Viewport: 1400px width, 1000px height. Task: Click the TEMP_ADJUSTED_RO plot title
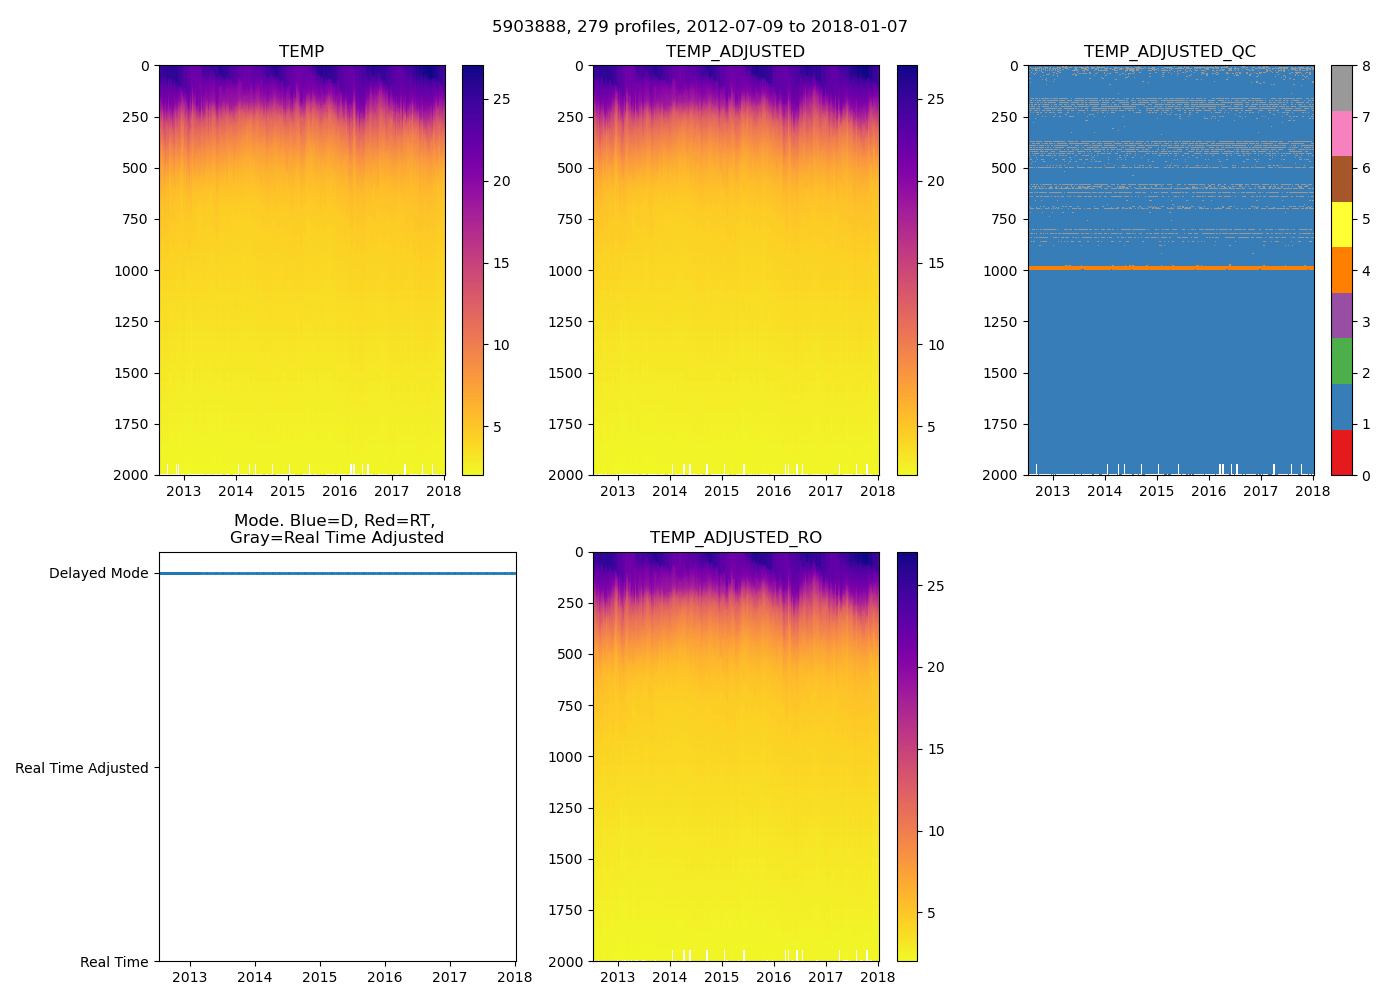(735, 538)
